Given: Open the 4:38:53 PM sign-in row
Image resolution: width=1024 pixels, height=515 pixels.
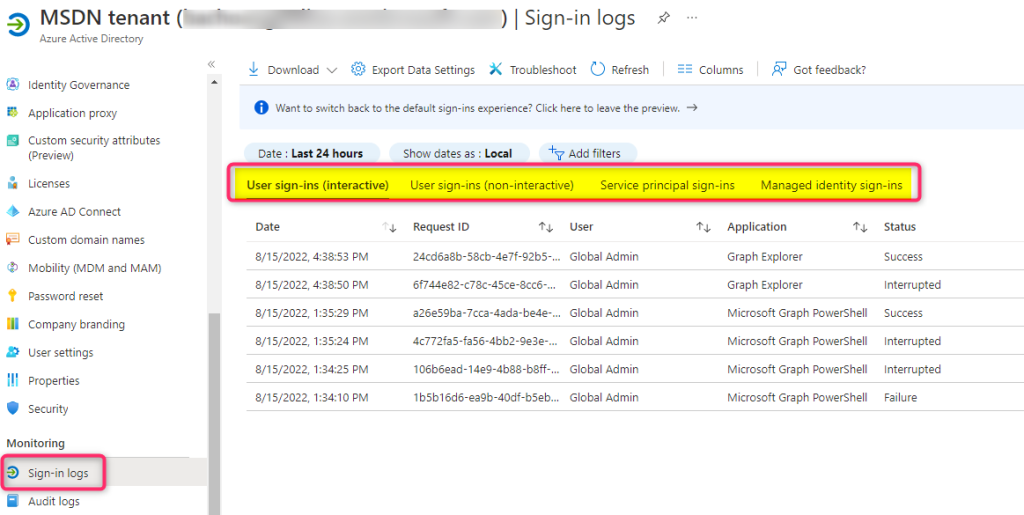Looking at the screenshot, I should pos(635,257).
